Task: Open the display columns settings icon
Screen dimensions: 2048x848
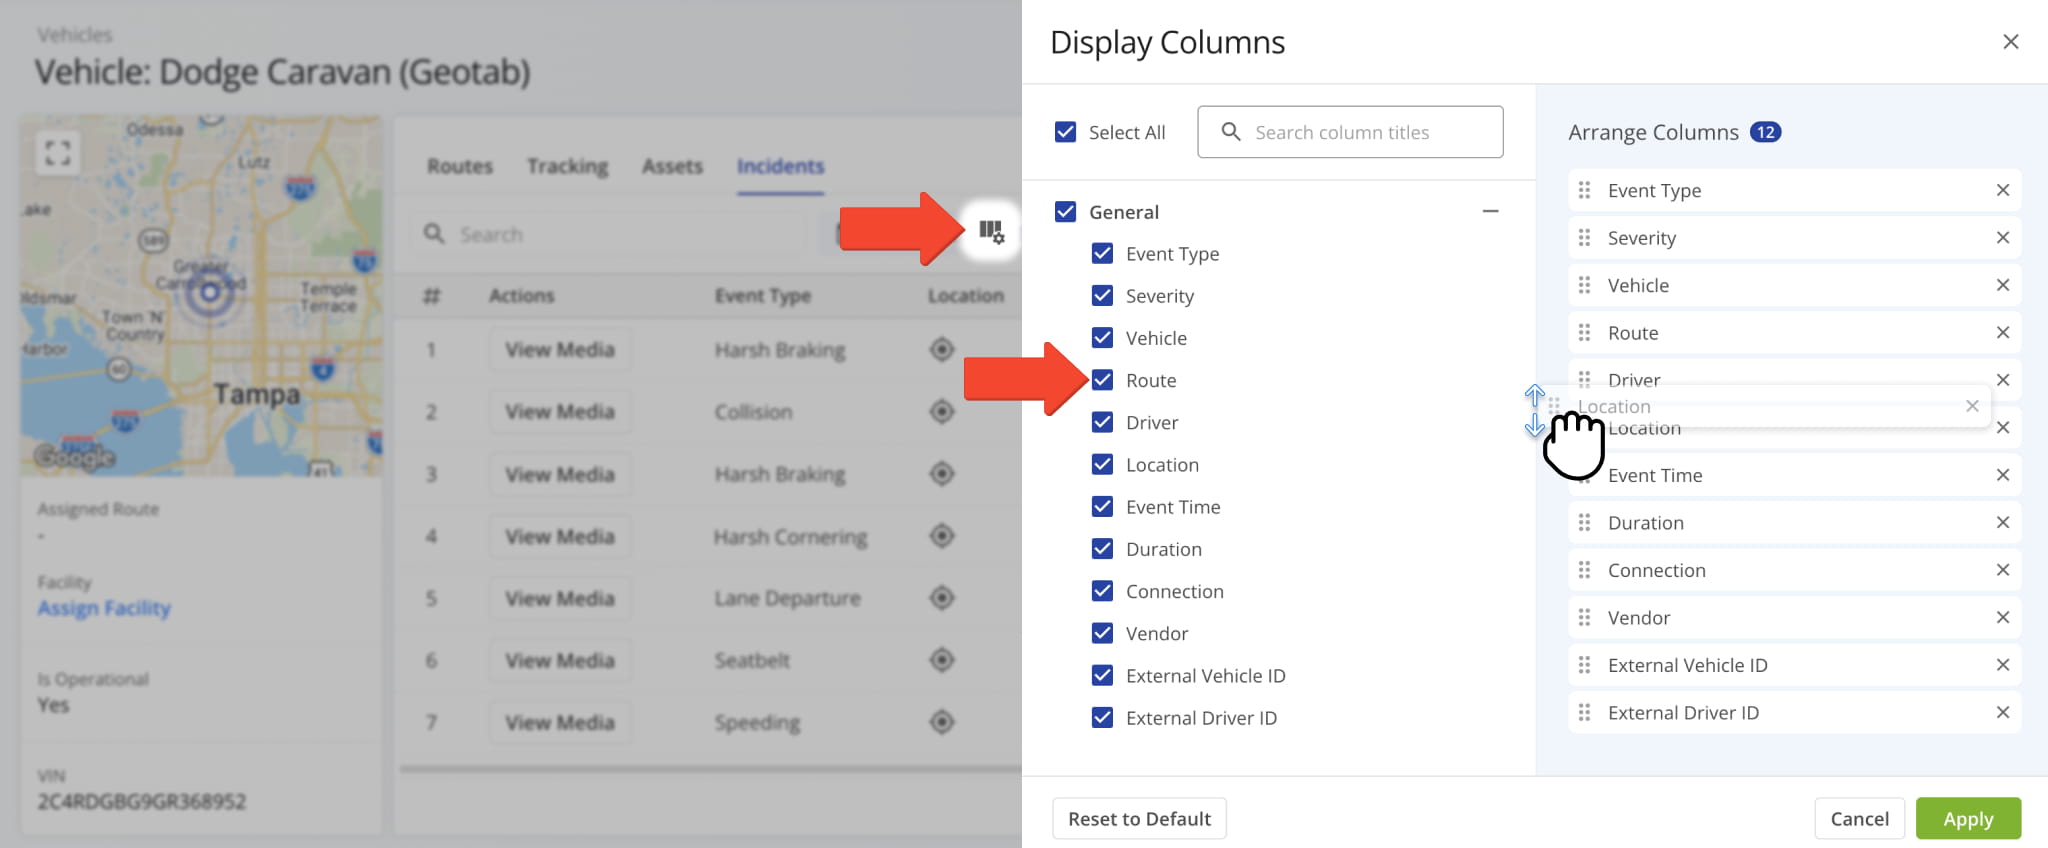Action: [991, 232]
